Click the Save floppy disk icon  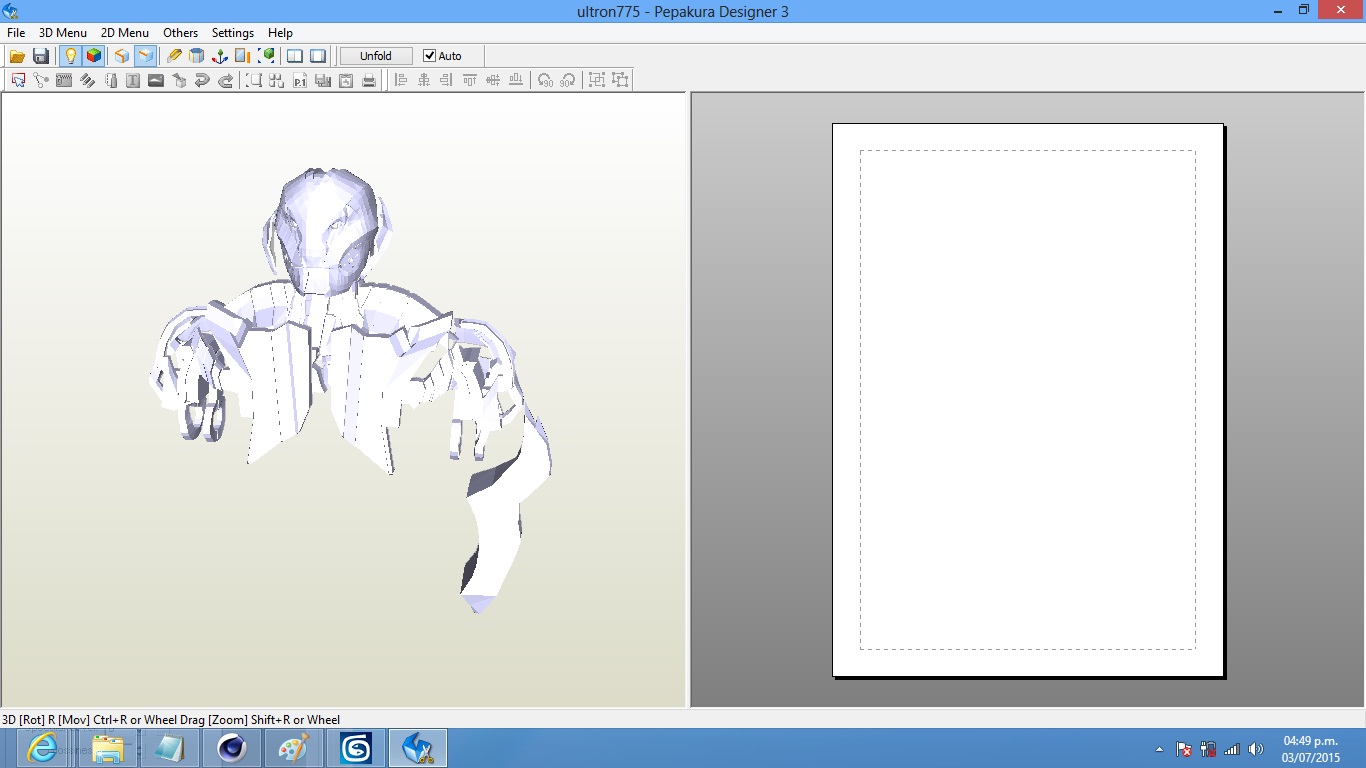(41, 56)
